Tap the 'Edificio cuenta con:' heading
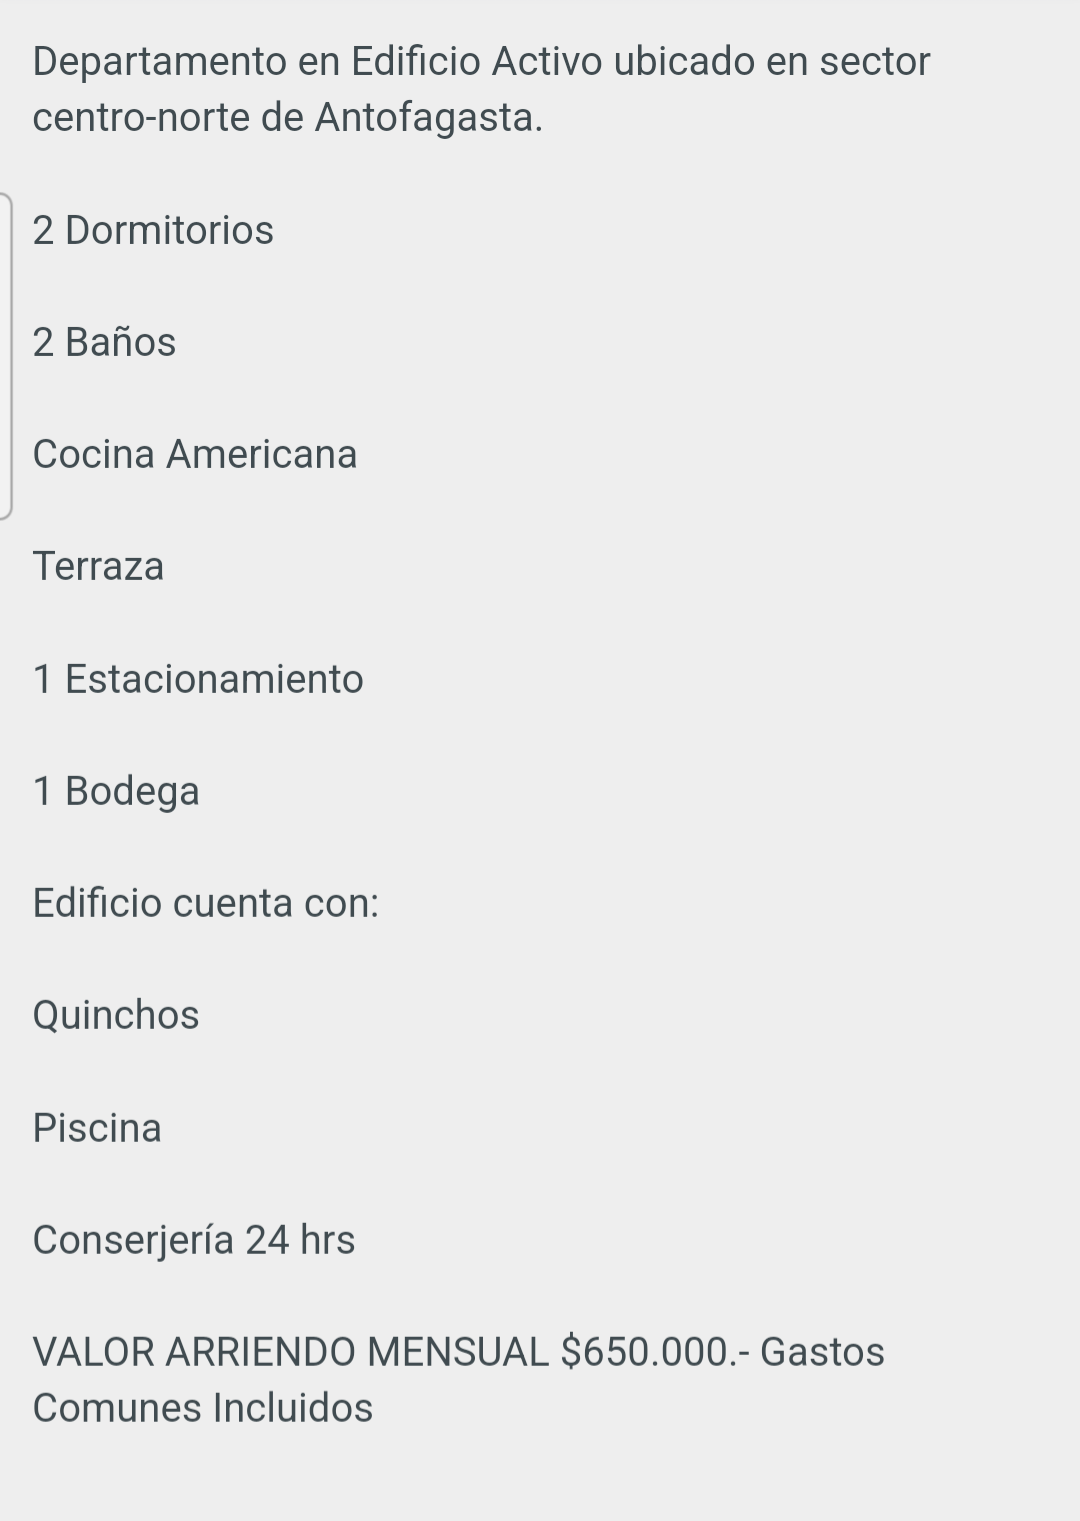The image size is (1080, 1521). click(206, 904)
